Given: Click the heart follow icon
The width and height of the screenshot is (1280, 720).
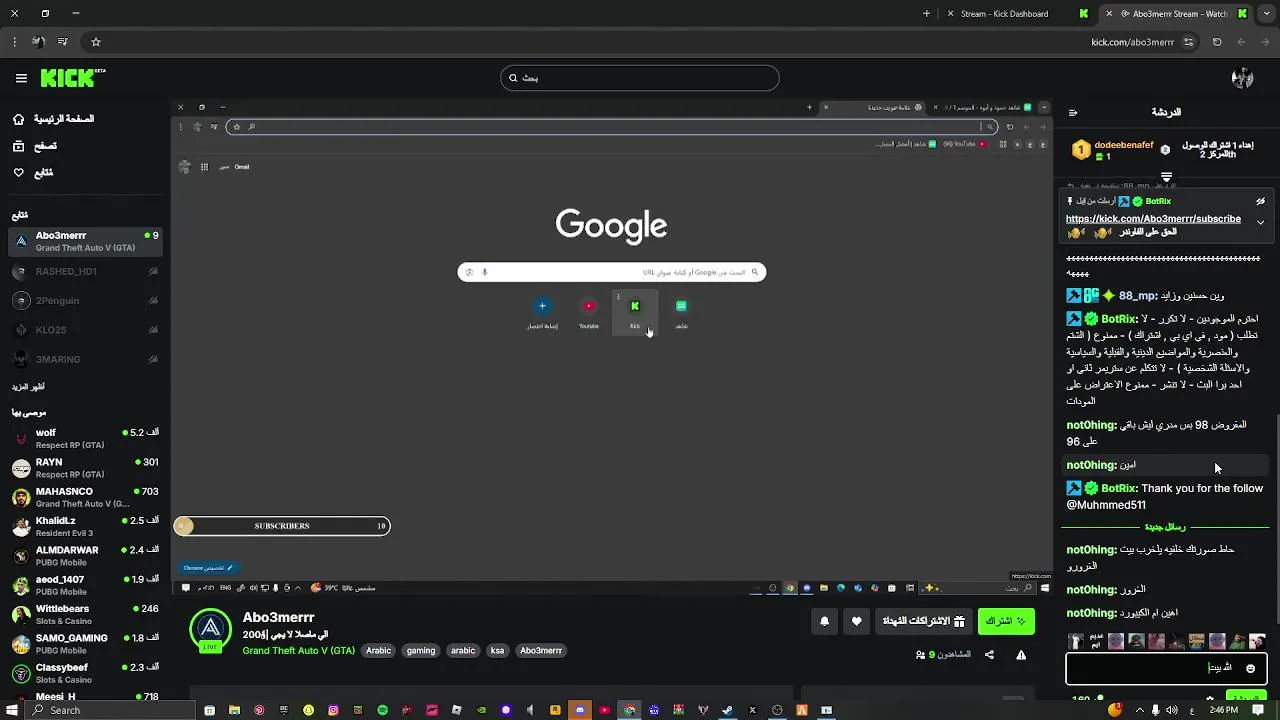Looking at the screenshot, I should pos(856,621).
